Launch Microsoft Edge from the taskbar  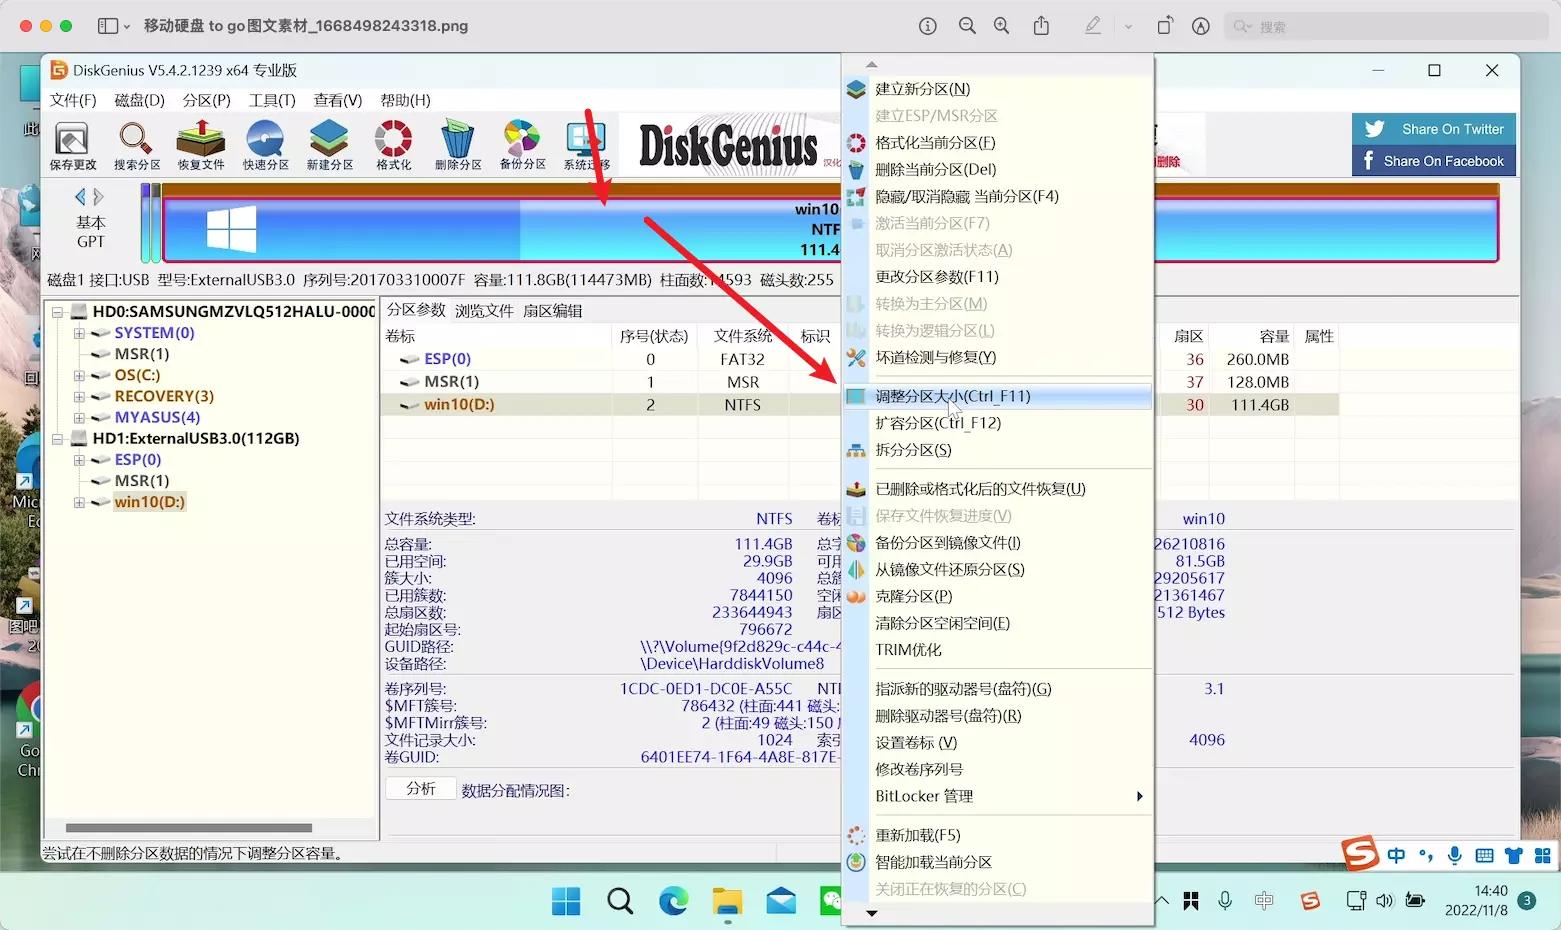673,900
